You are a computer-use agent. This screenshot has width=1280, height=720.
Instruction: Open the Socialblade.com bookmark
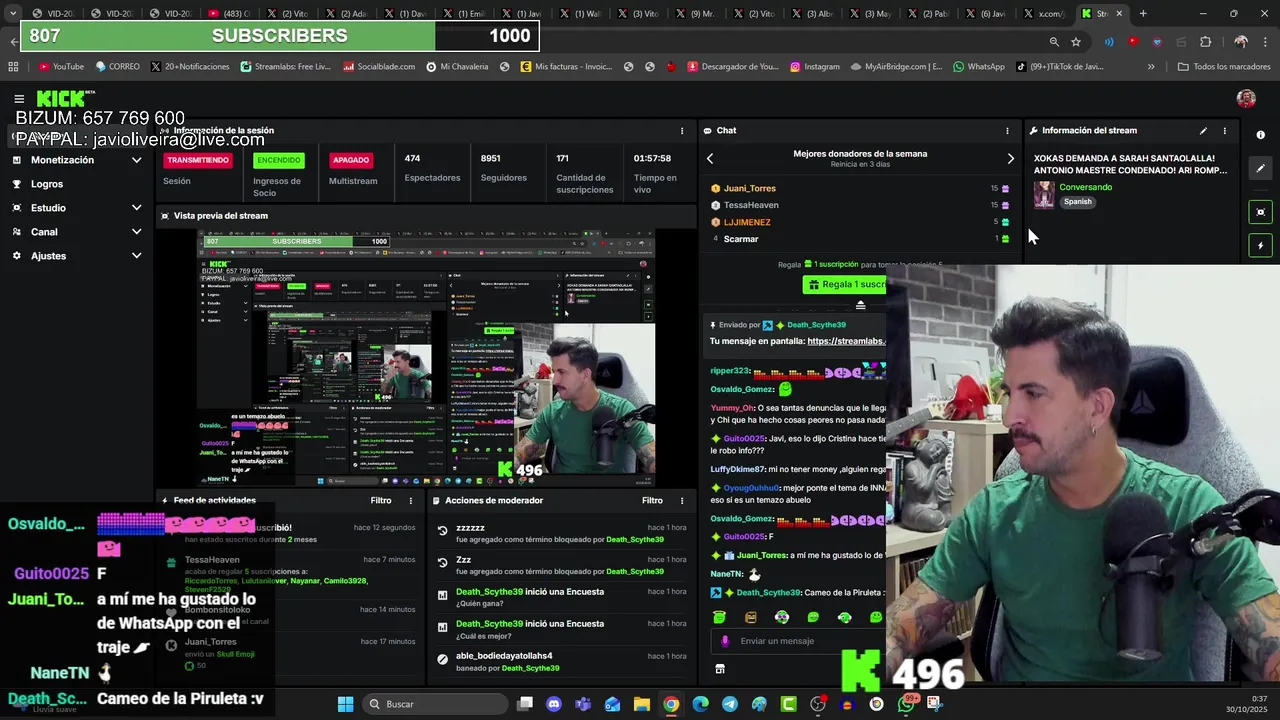[379, 67]
